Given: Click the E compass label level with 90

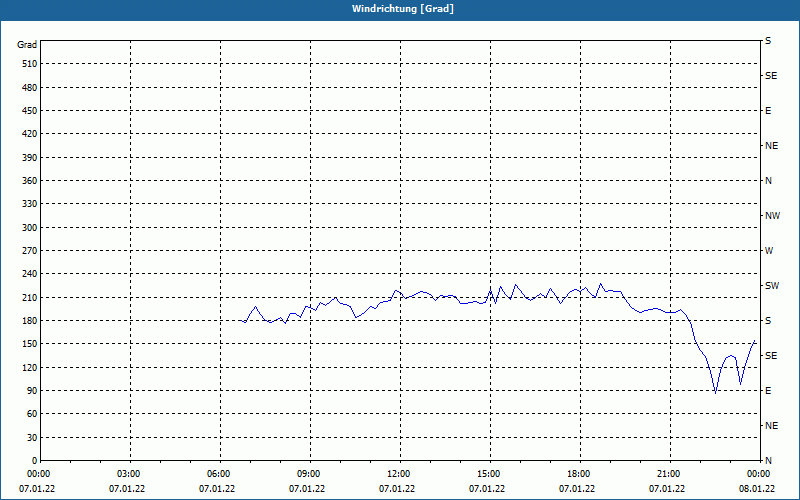Looking at the screenshot, I should pos(768,391).
